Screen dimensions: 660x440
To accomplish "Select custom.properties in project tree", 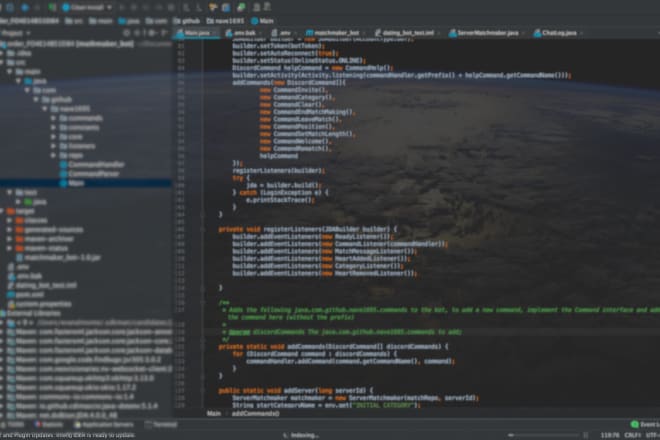I will pos(40,304).
